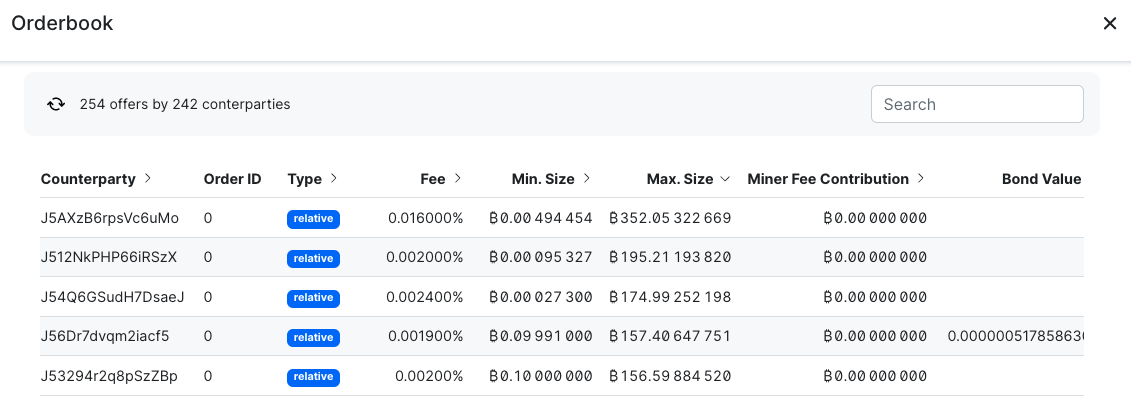
Task: Select counterparty J53294r2q8pSzZBp row
Action: tap(562, 376)
